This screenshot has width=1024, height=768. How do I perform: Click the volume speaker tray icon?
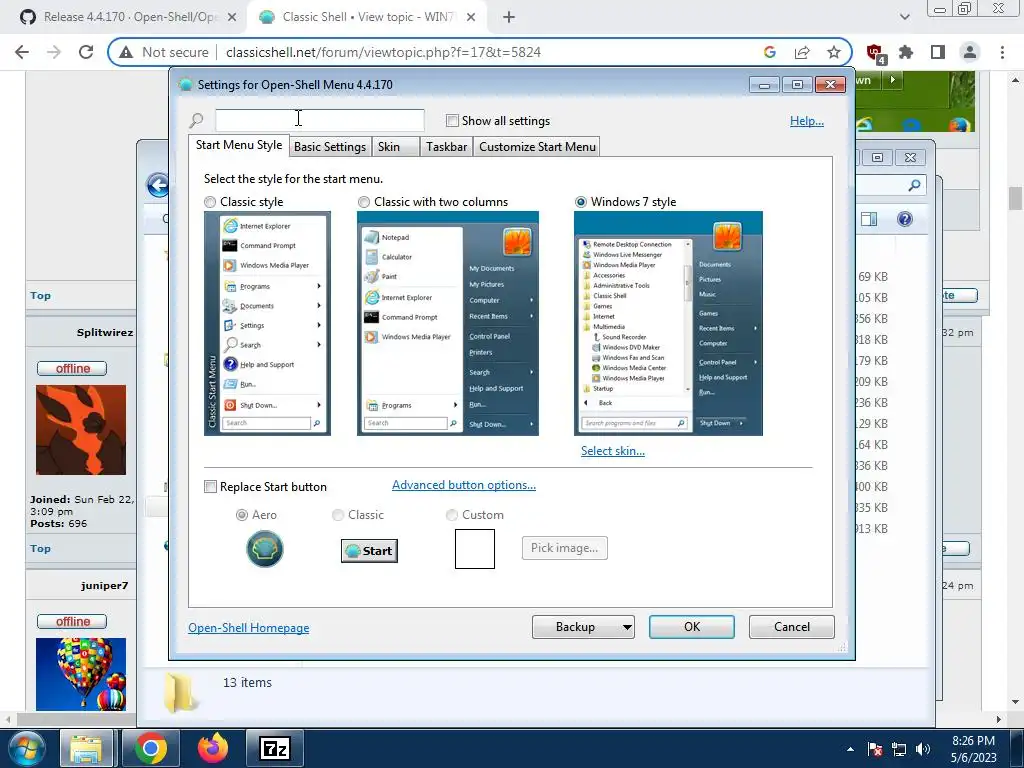pyautogui.click(x=923, y=749)
